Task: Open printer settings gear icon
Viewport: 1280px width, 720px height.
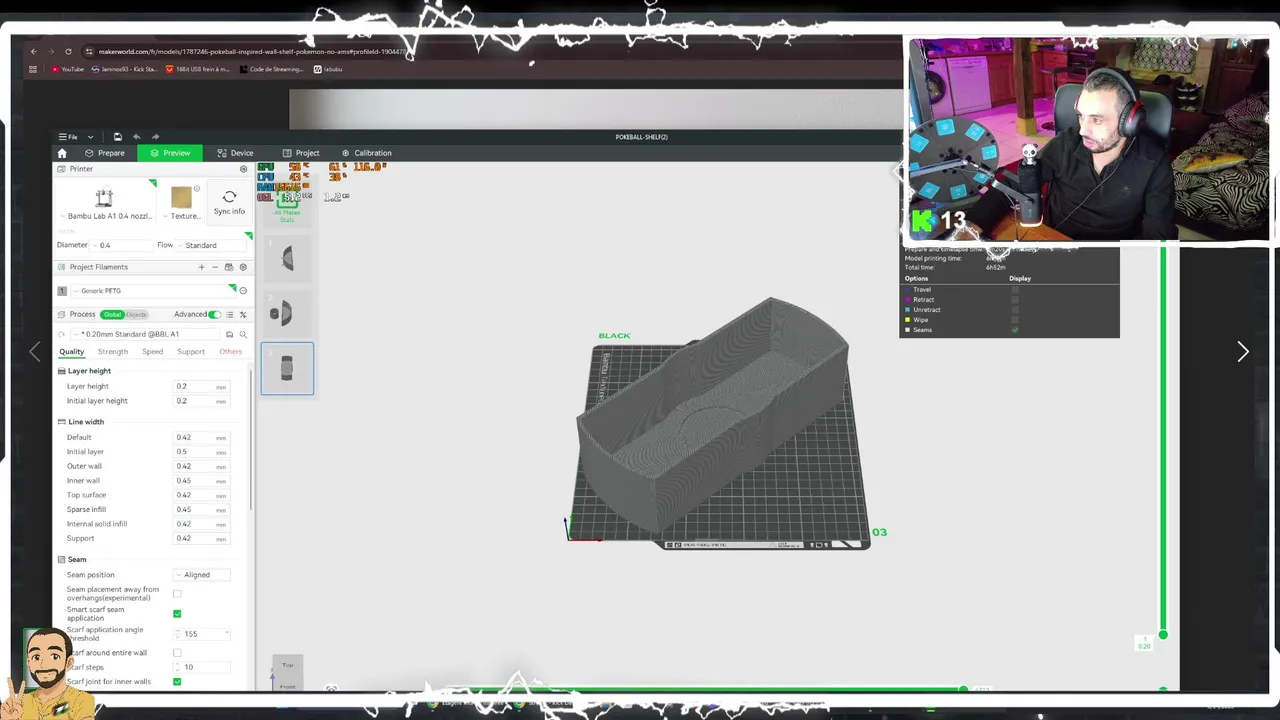Action: coord(243,169)
